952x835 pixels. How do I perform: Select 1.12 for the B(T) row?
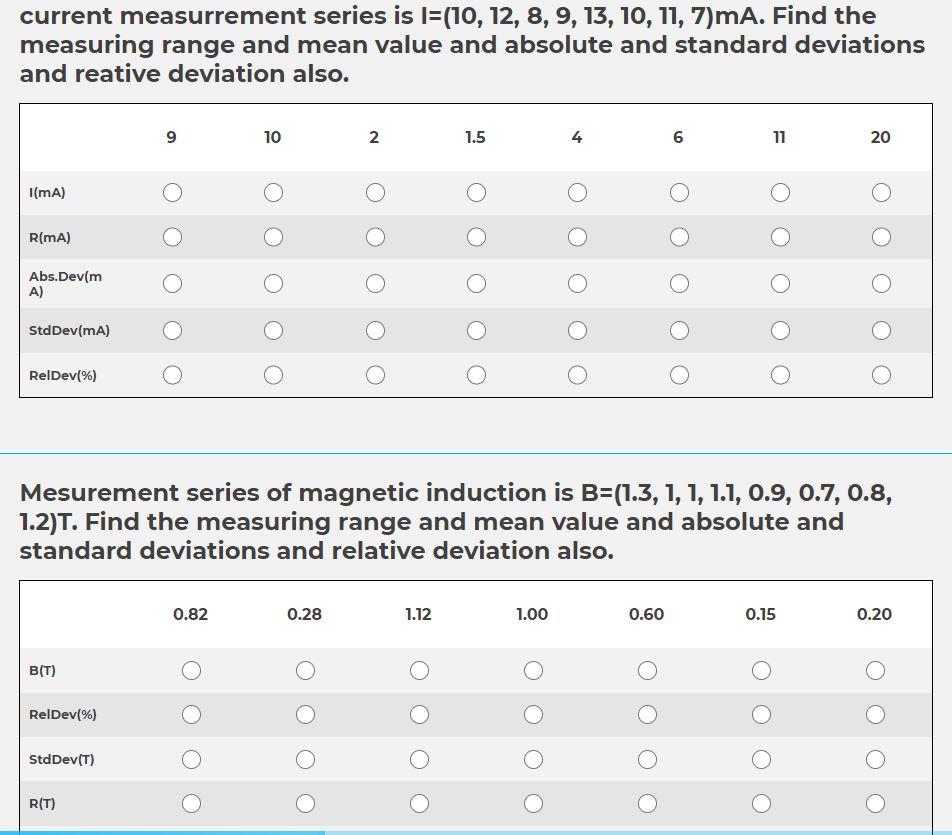pyautogui.click(x=419, y=670)
